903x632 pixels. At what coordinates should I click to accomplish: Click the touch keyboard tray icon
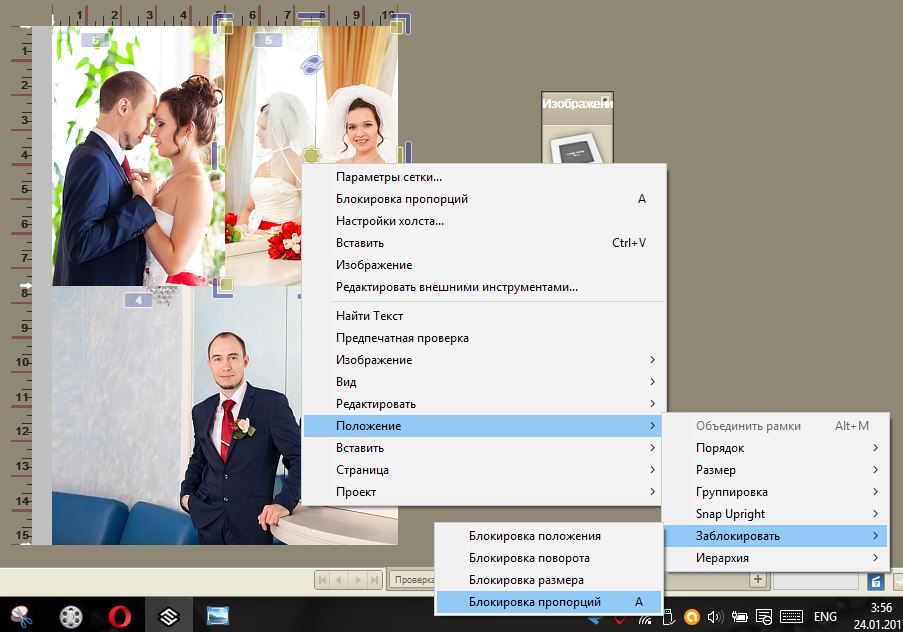pyautogui.click(x=791, y=617)
